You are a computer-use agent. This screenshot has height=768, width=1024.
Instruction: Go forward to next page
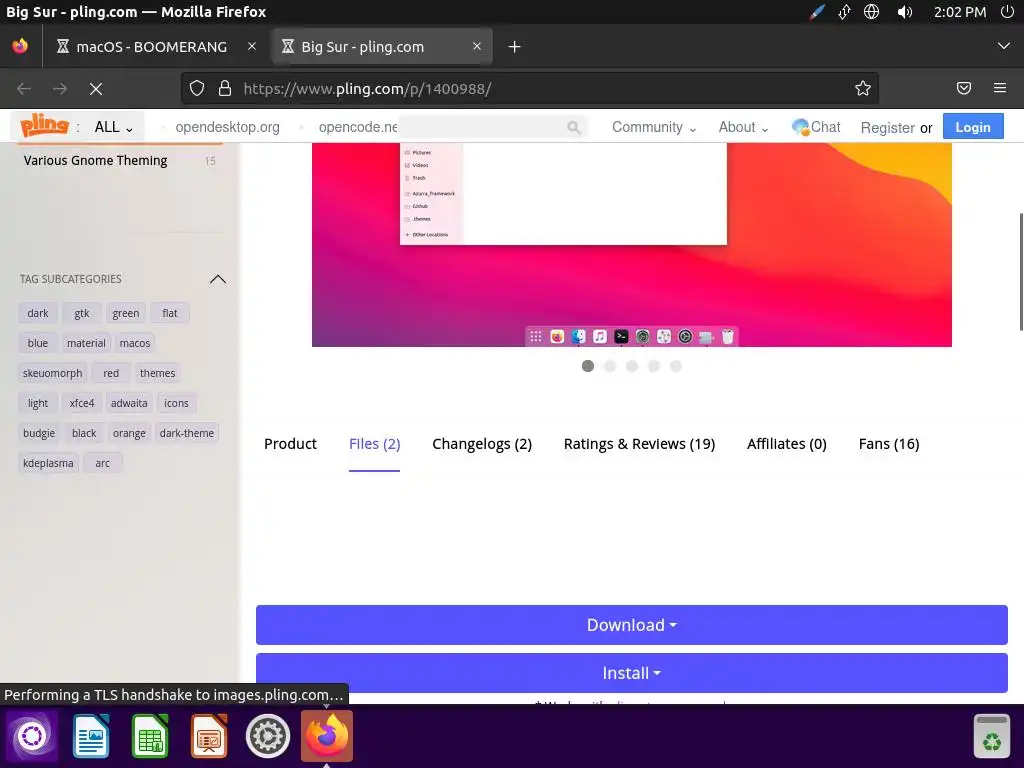(59, 89)
